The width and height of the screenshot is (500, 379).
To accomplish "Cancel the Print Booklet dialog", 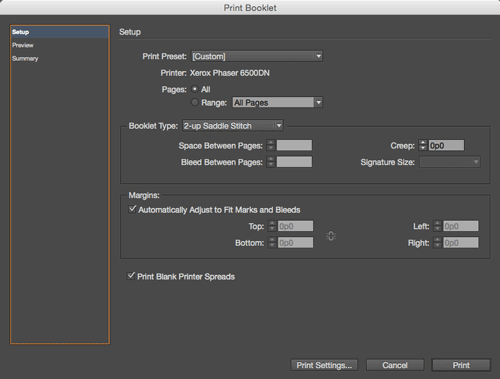I will point(395,365).
